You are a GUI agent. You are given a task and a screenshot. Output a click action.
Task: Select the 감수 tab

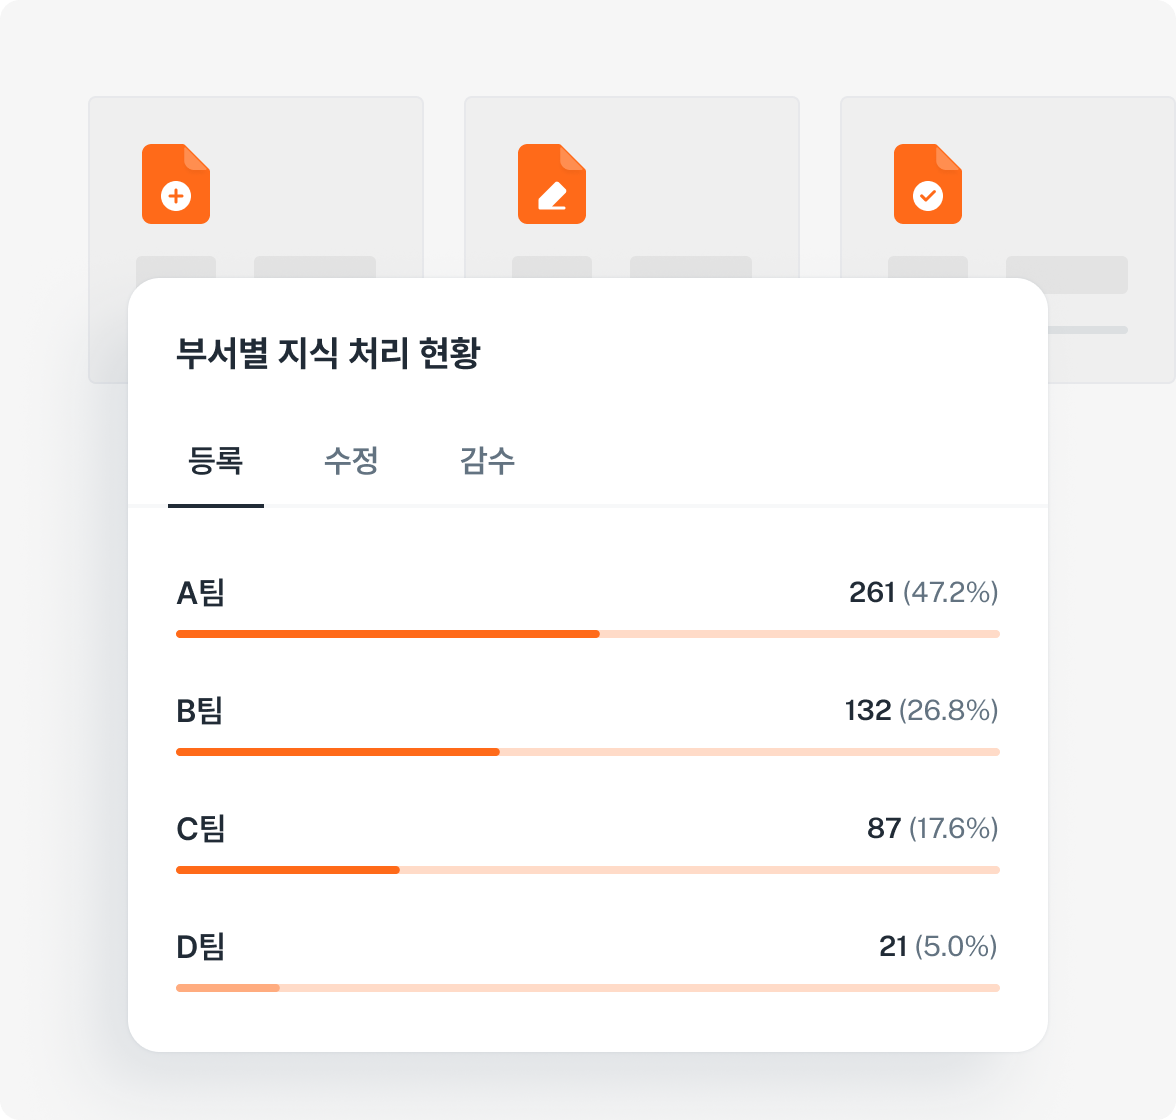tap(487, 461)
